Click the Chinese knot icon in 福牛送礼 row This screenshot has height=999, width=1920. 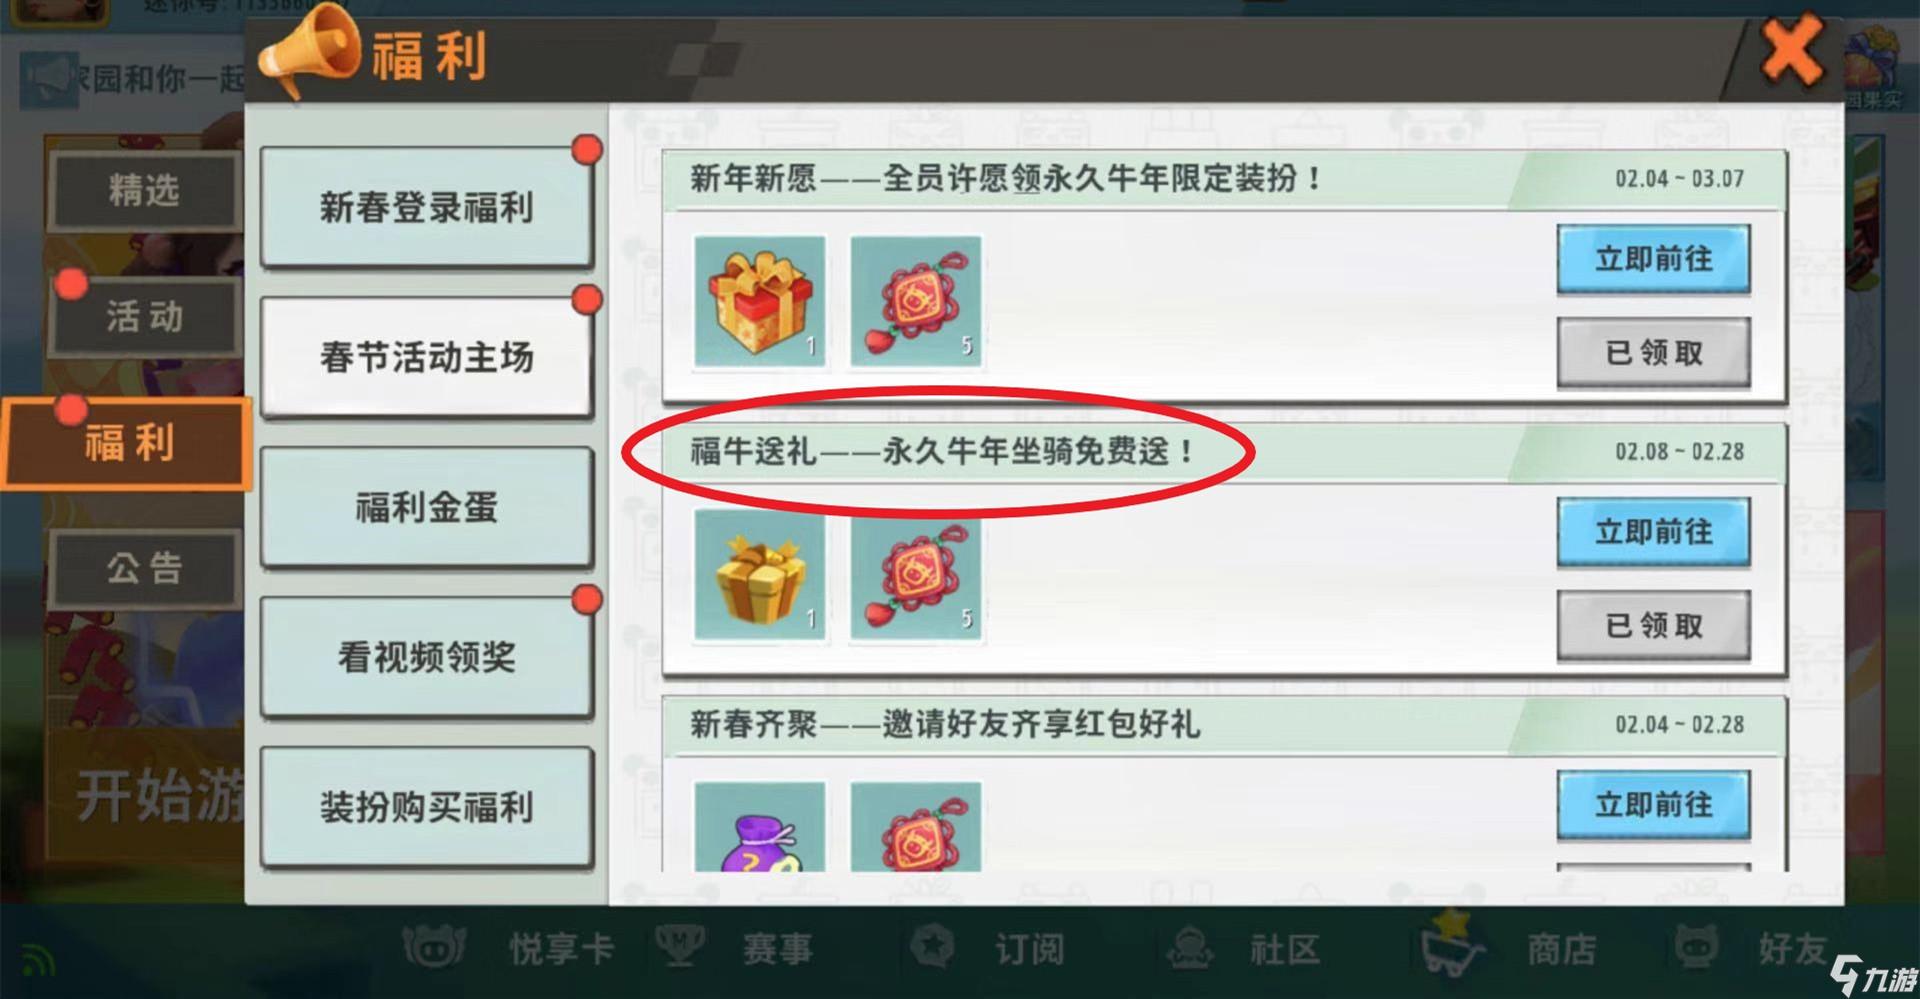(916, 574)
